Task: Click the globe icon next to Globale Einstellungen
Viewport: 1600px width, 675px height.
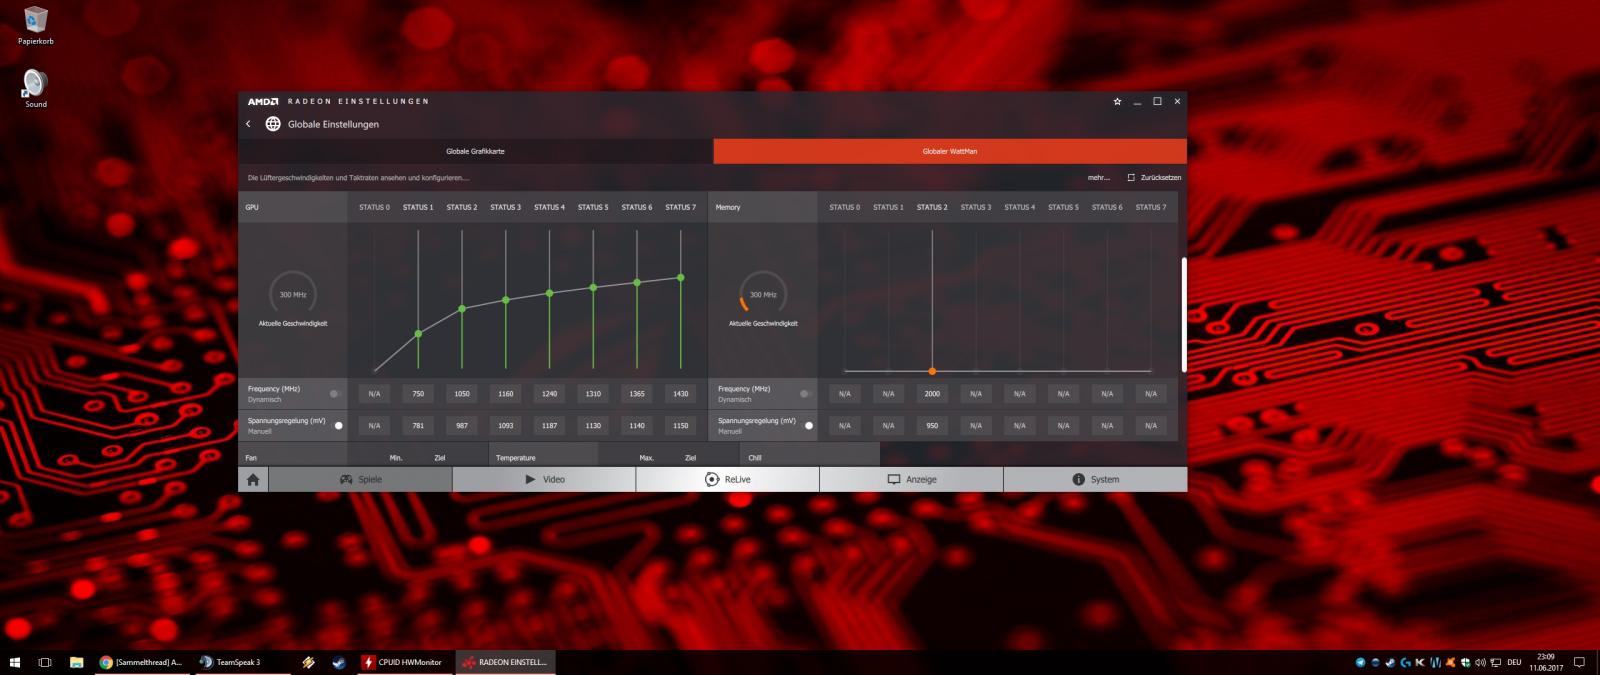Action: pyautogui.click(x=272, y=124)
